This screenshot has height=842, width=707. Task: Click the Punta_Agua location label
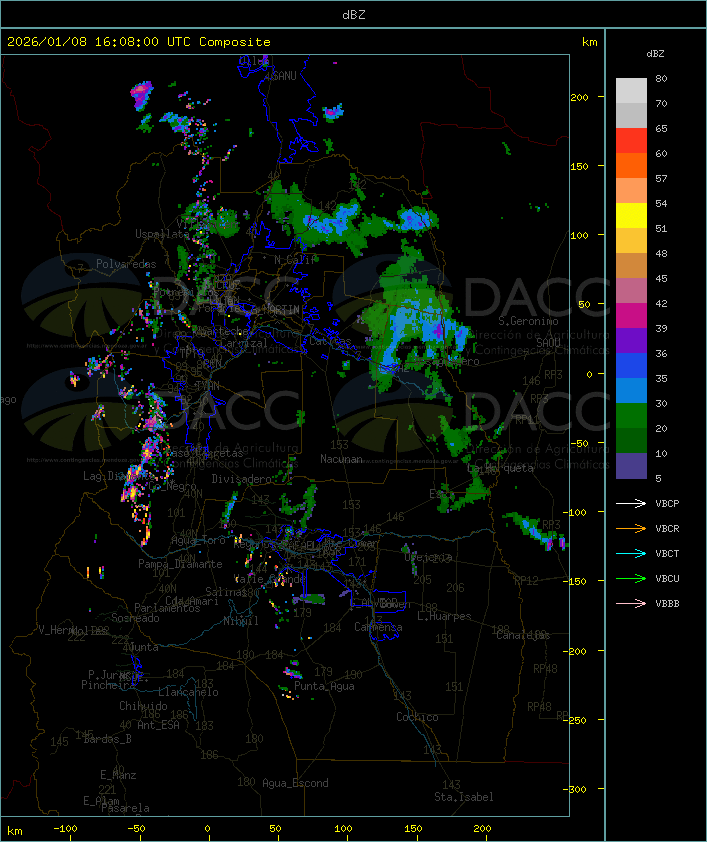325,686
